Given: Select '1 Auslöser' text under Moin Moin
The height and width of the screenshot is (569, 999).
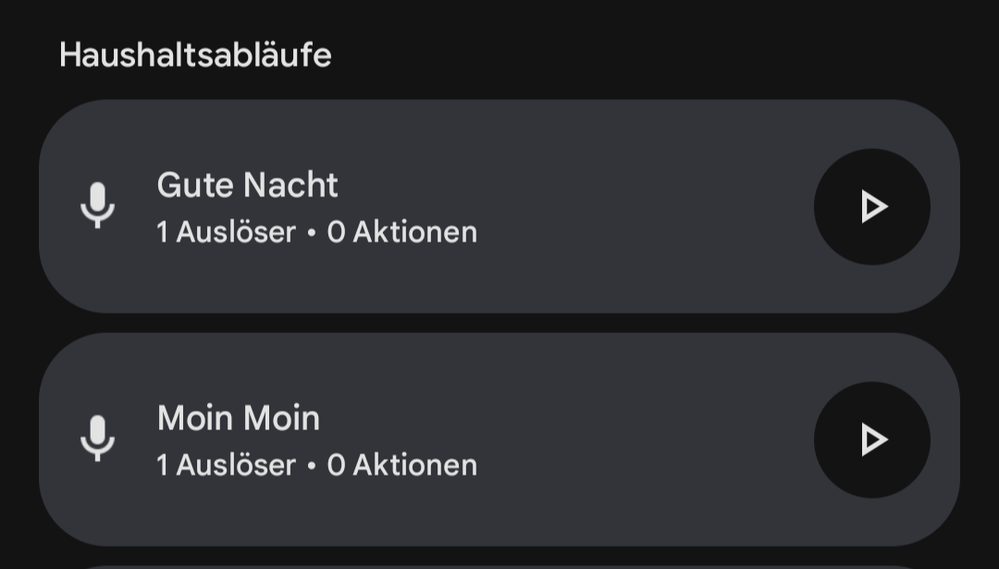Looking at the screenshot, I should (x=226, y=466).
